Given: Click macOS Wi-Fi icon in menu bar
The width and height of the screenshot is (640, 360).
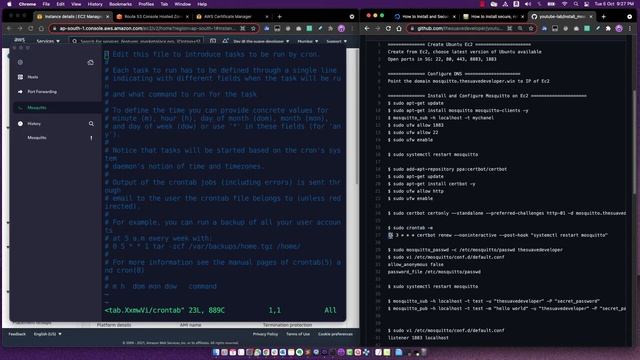Looking at the screenshot, I should pos(564,4).
